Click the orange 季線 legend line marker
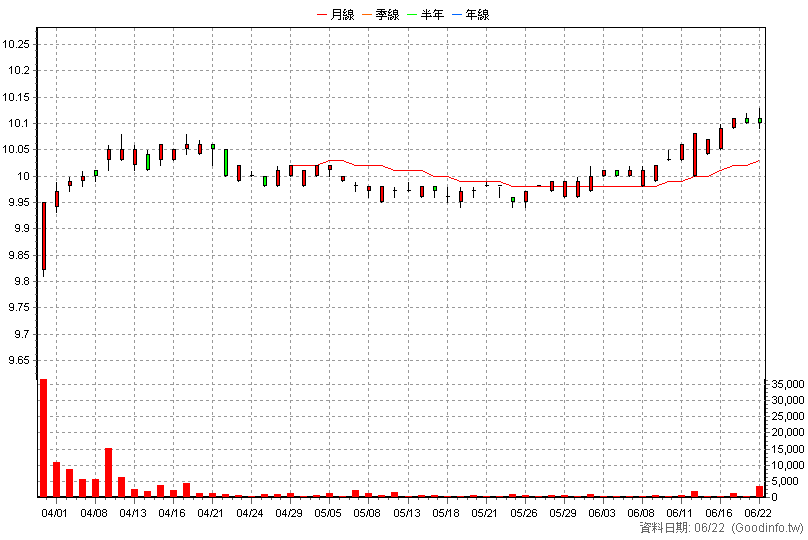808x540 pixels. click(x=367, y=15)
